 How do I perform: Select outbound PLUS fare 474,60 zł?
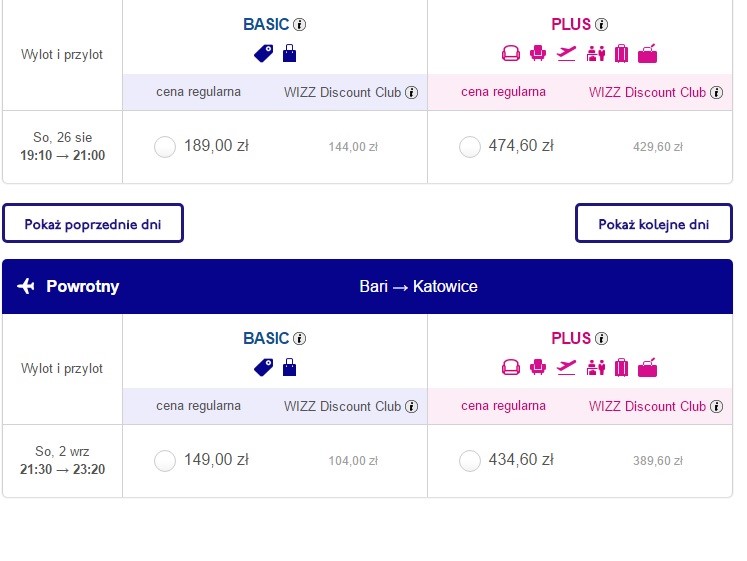click(x=469, y=147)
